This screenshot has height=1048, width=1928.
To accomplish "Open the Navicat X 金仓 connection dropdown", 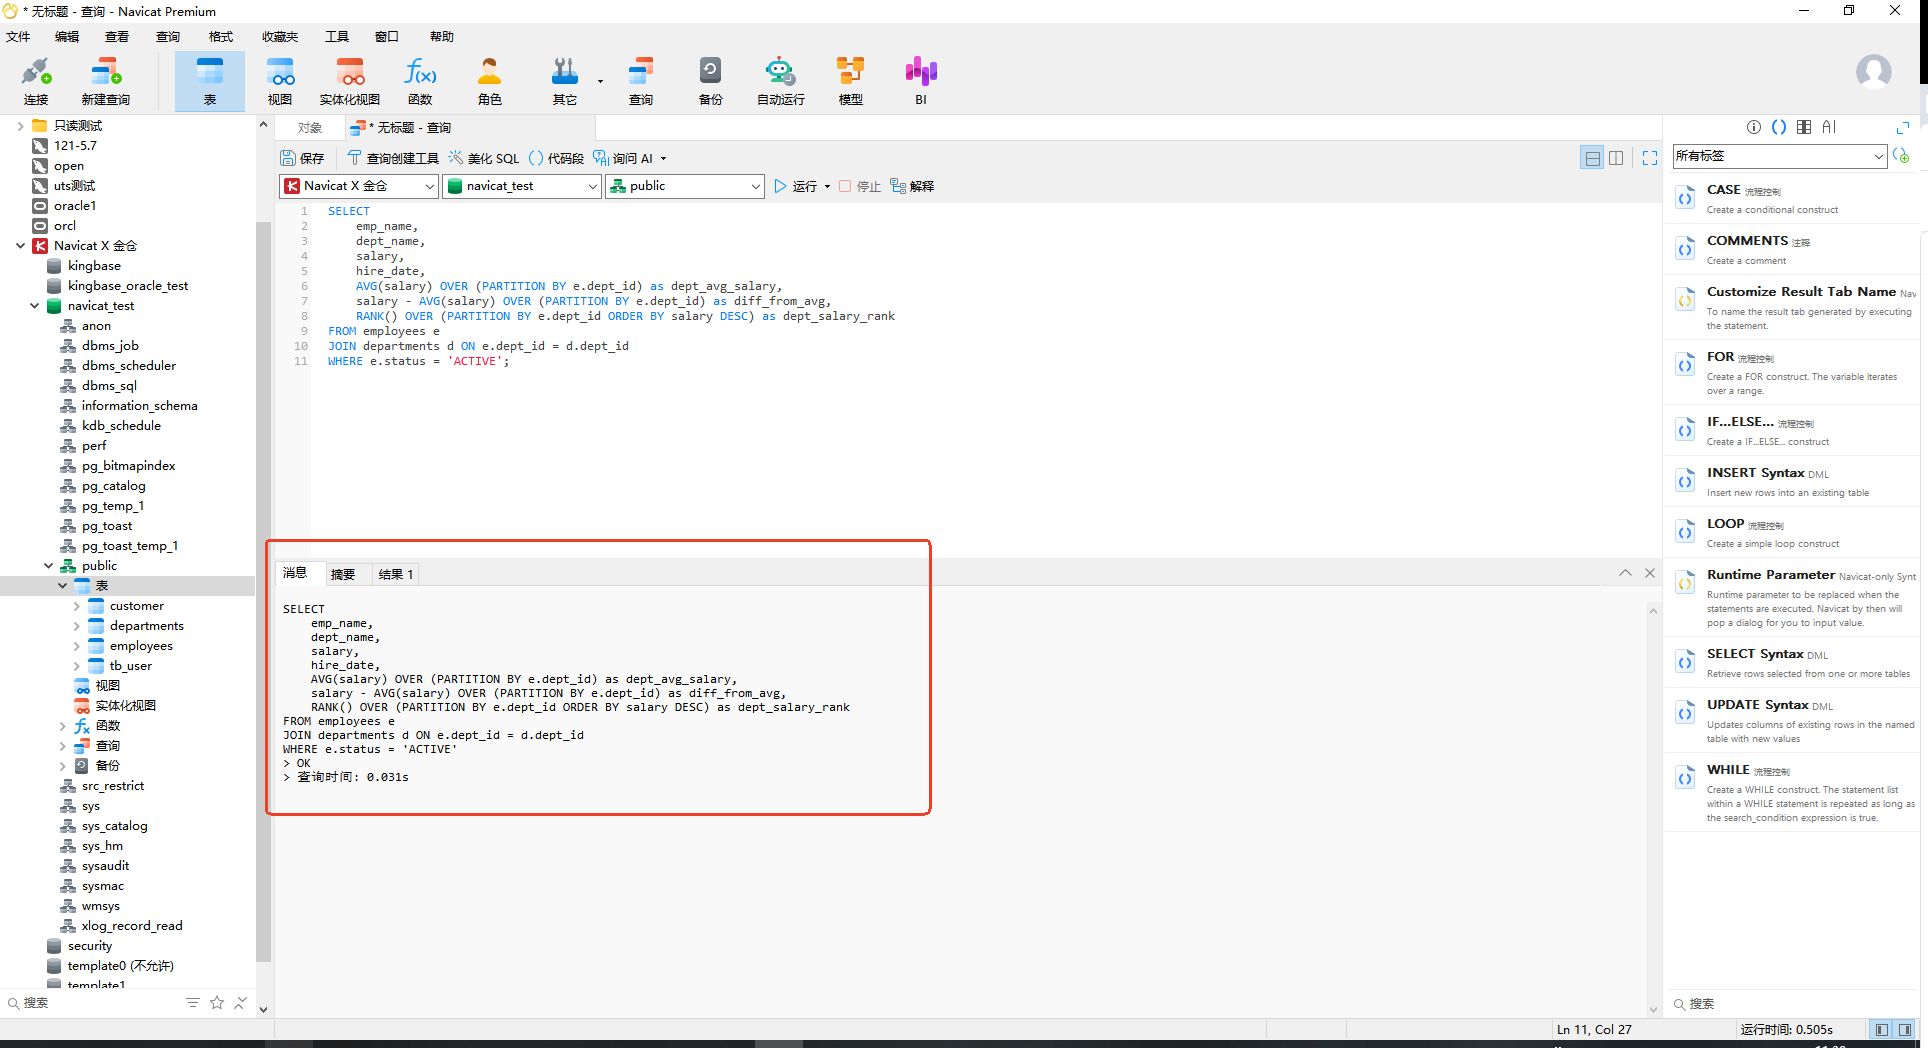I will pos(359,186).
